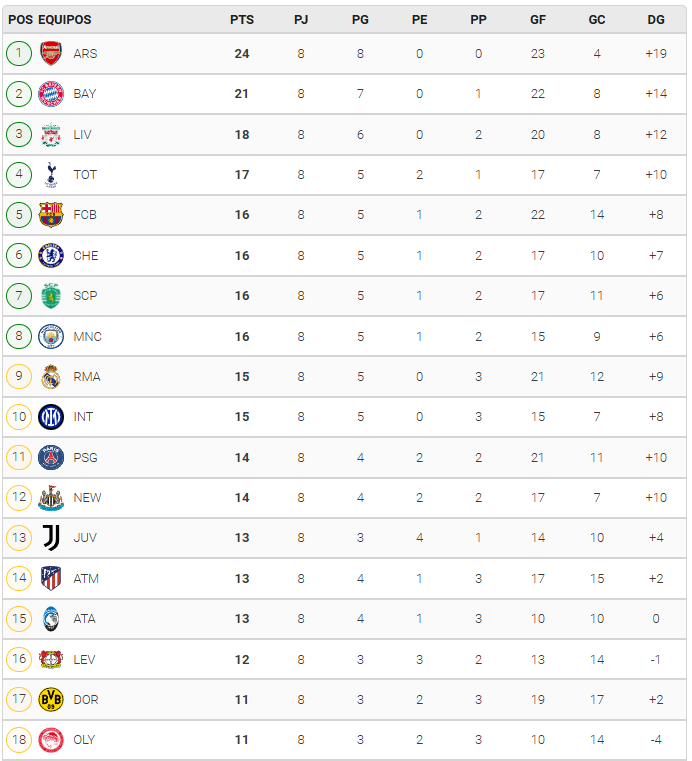
Task: Click the Borussia Dortmund badge
Action: (51, 700)
